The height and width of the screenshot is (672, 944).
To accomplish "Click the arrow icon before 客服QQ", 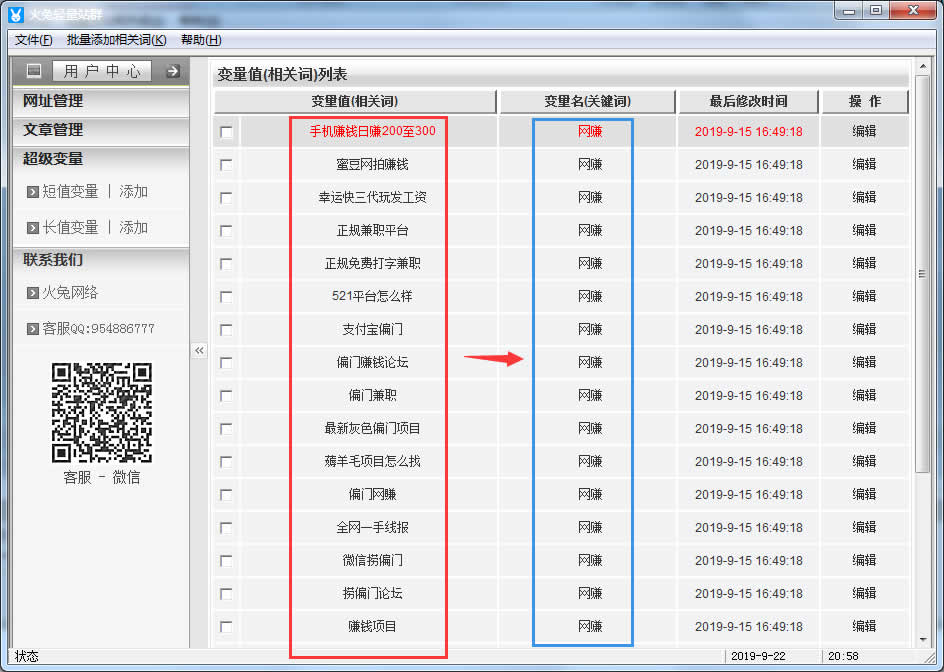I will (x=33, y=329).
